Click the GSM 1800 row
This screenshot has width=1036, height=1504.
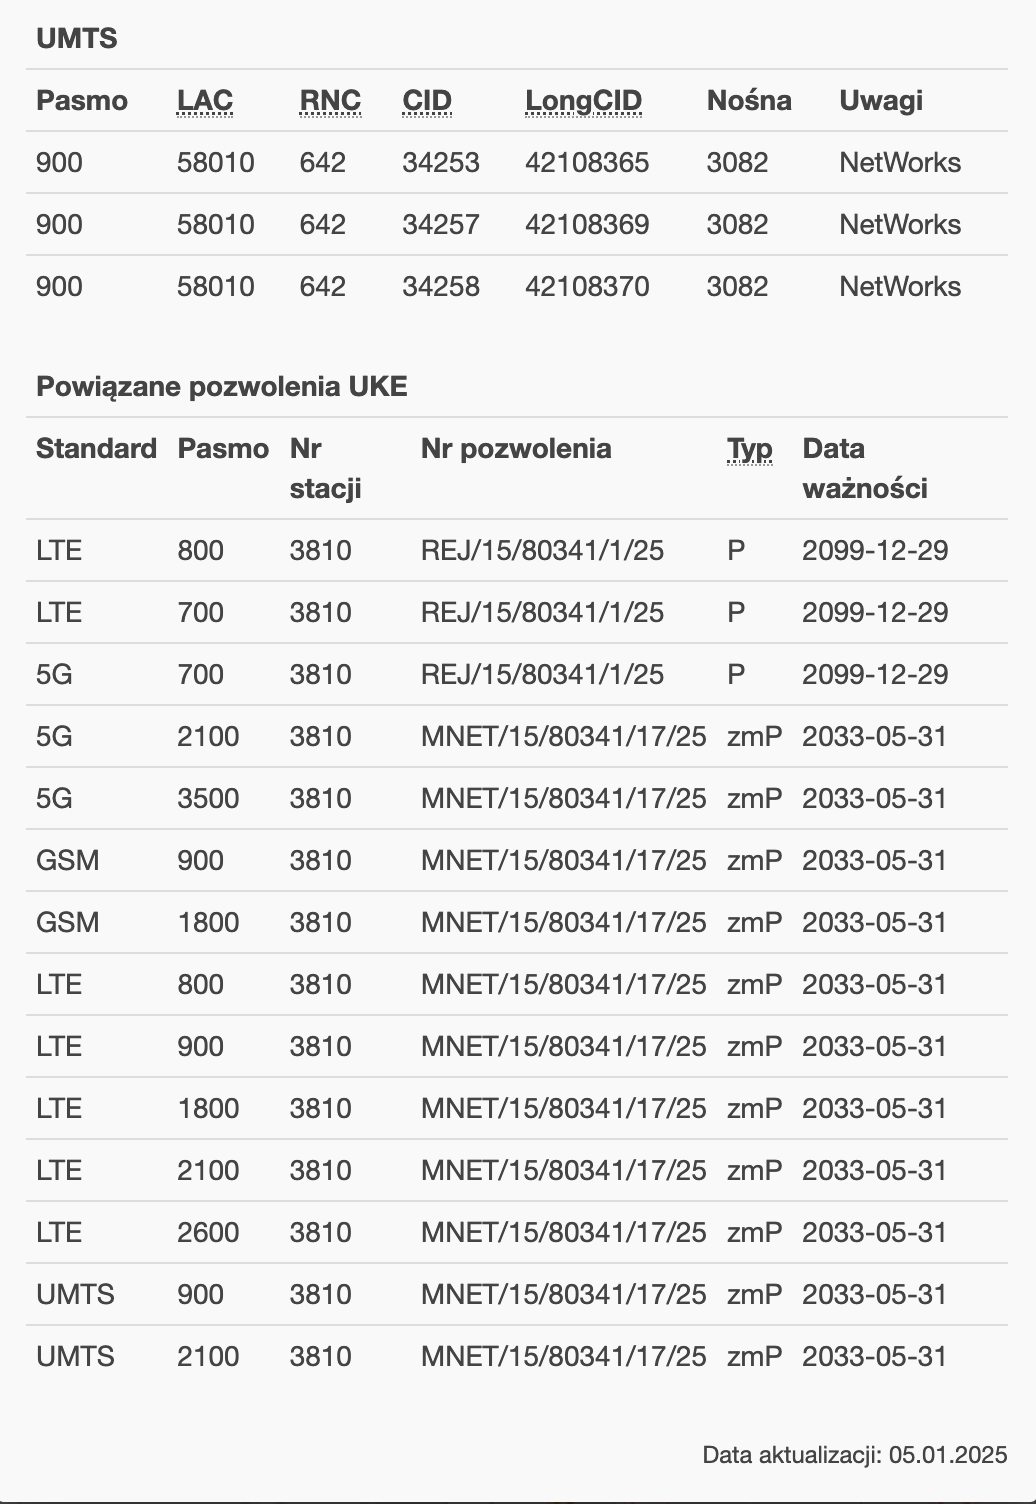coord(517,923)
